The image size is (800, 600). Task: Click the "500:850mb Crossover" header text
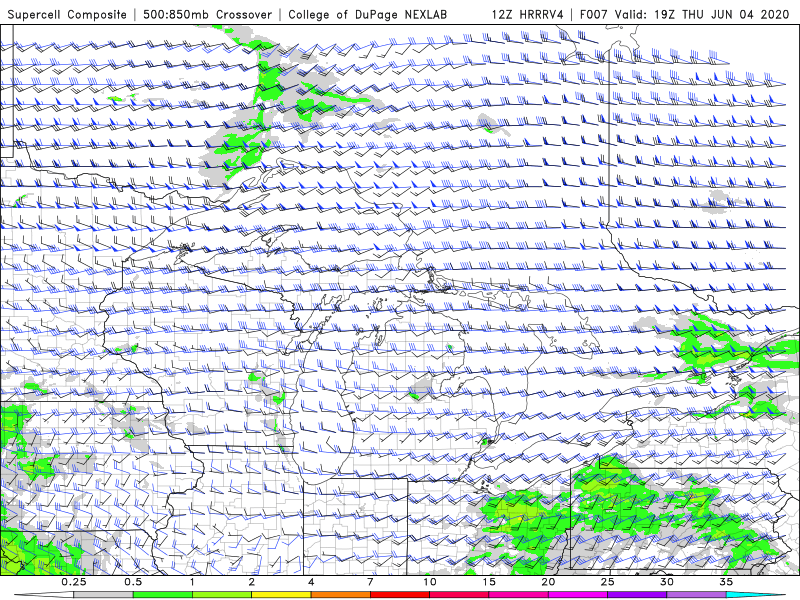click(208, 15)
